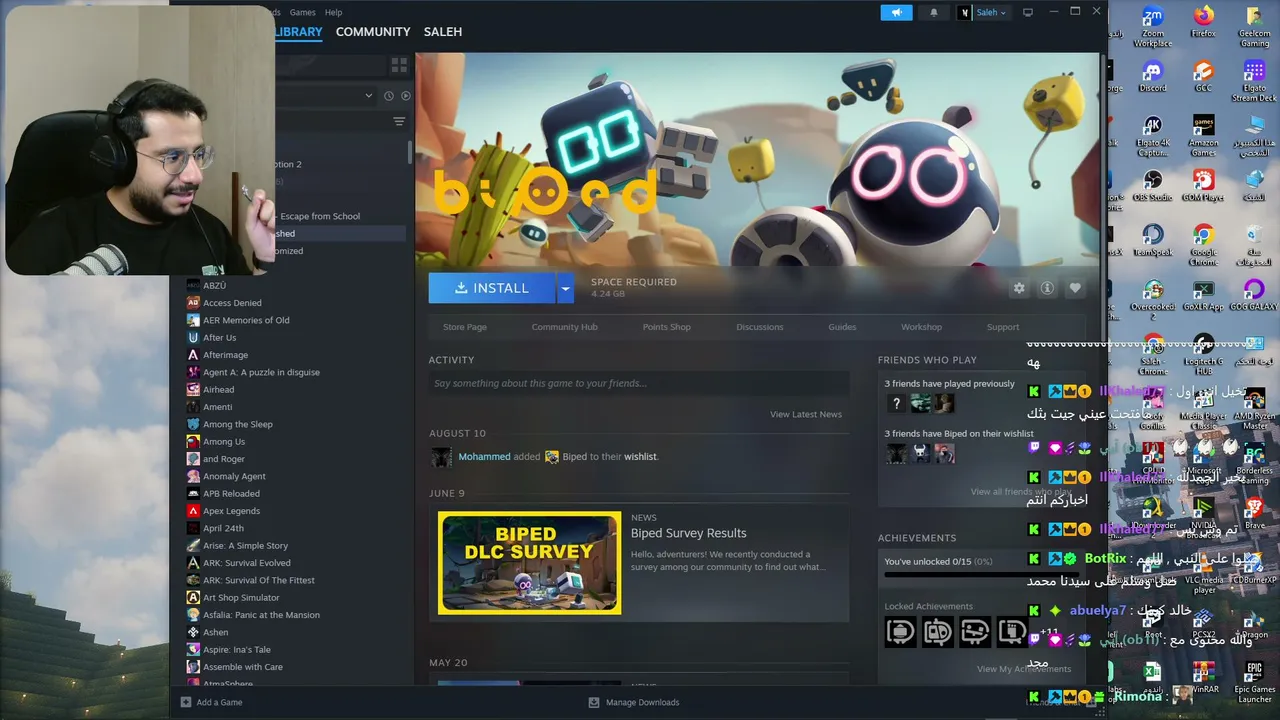Open advanced library filters icon
This screenshot has height=720, width=1280.
point(399,122)
